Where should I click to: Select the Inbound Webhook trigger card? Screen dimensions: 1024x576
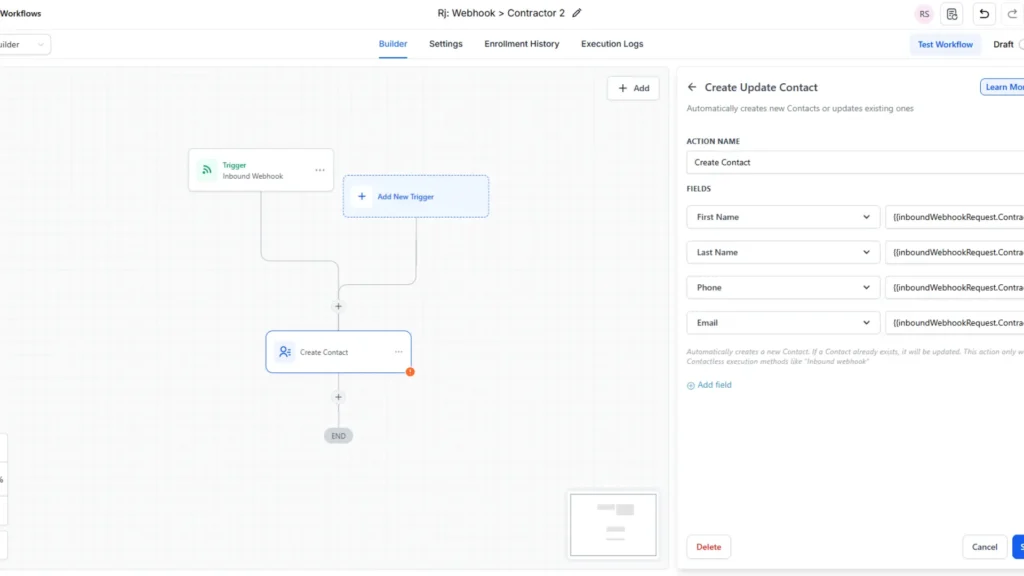(261, 170)
